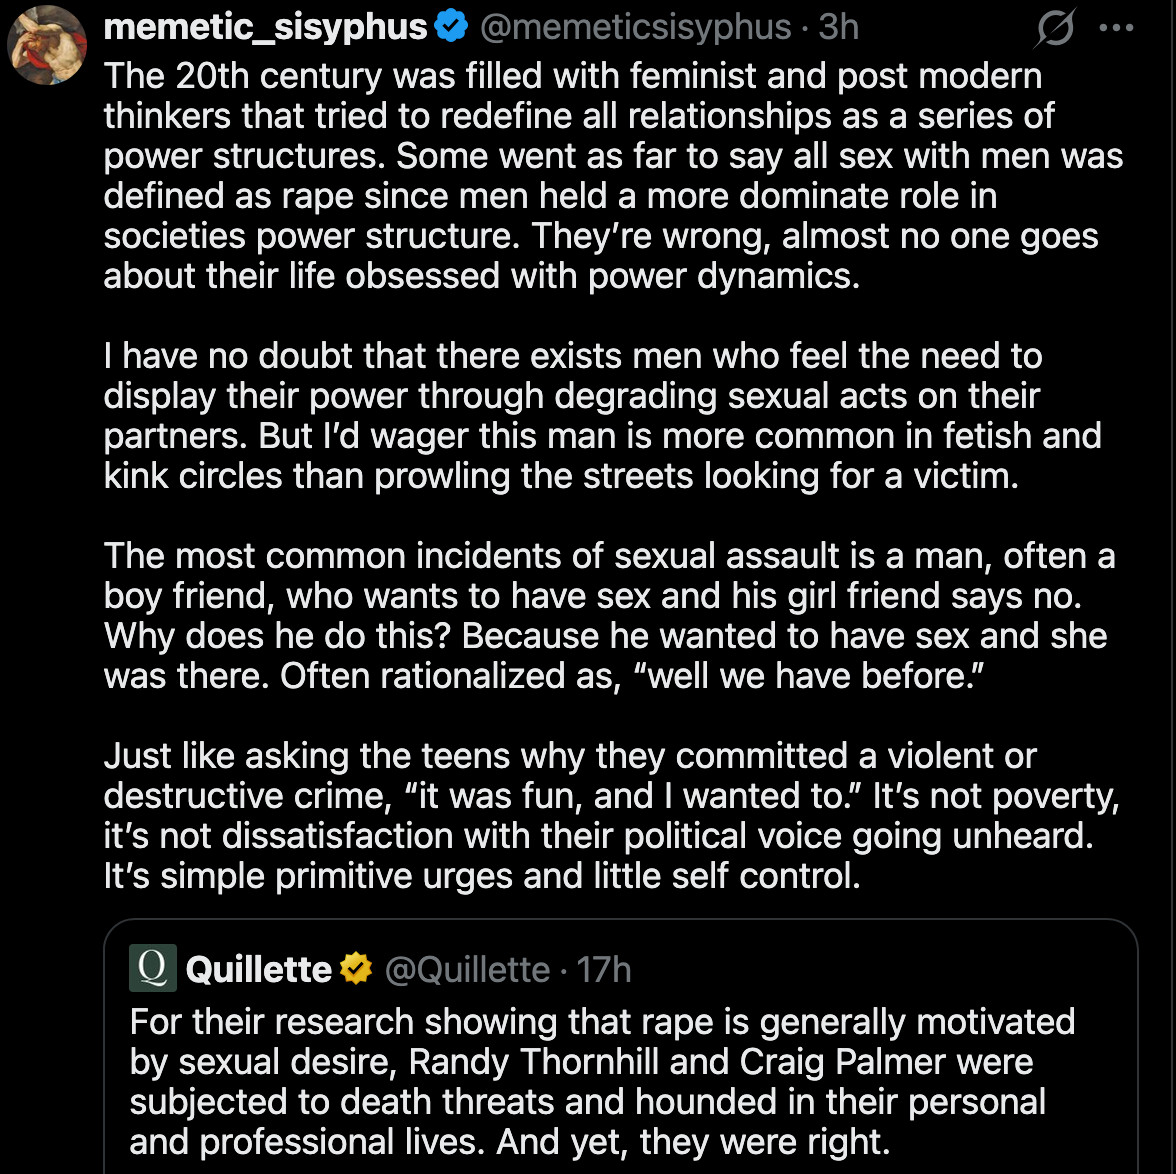Click the @Quillette handle
The height and width of the screenshot is (1174, 1176).
[467, 969]
